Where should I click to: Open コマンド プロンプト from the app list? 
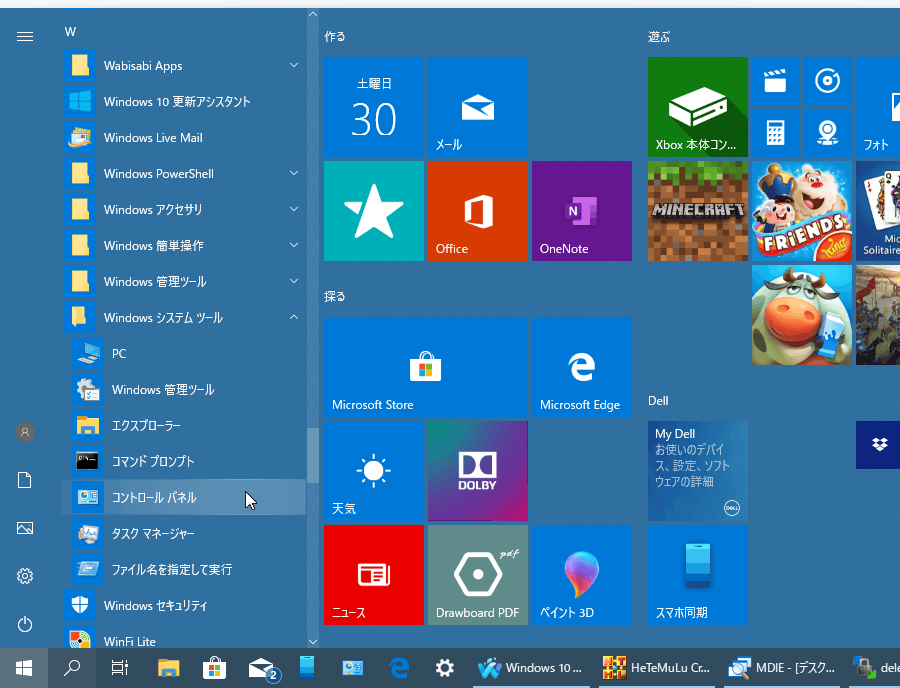click(x=183, y=461)
